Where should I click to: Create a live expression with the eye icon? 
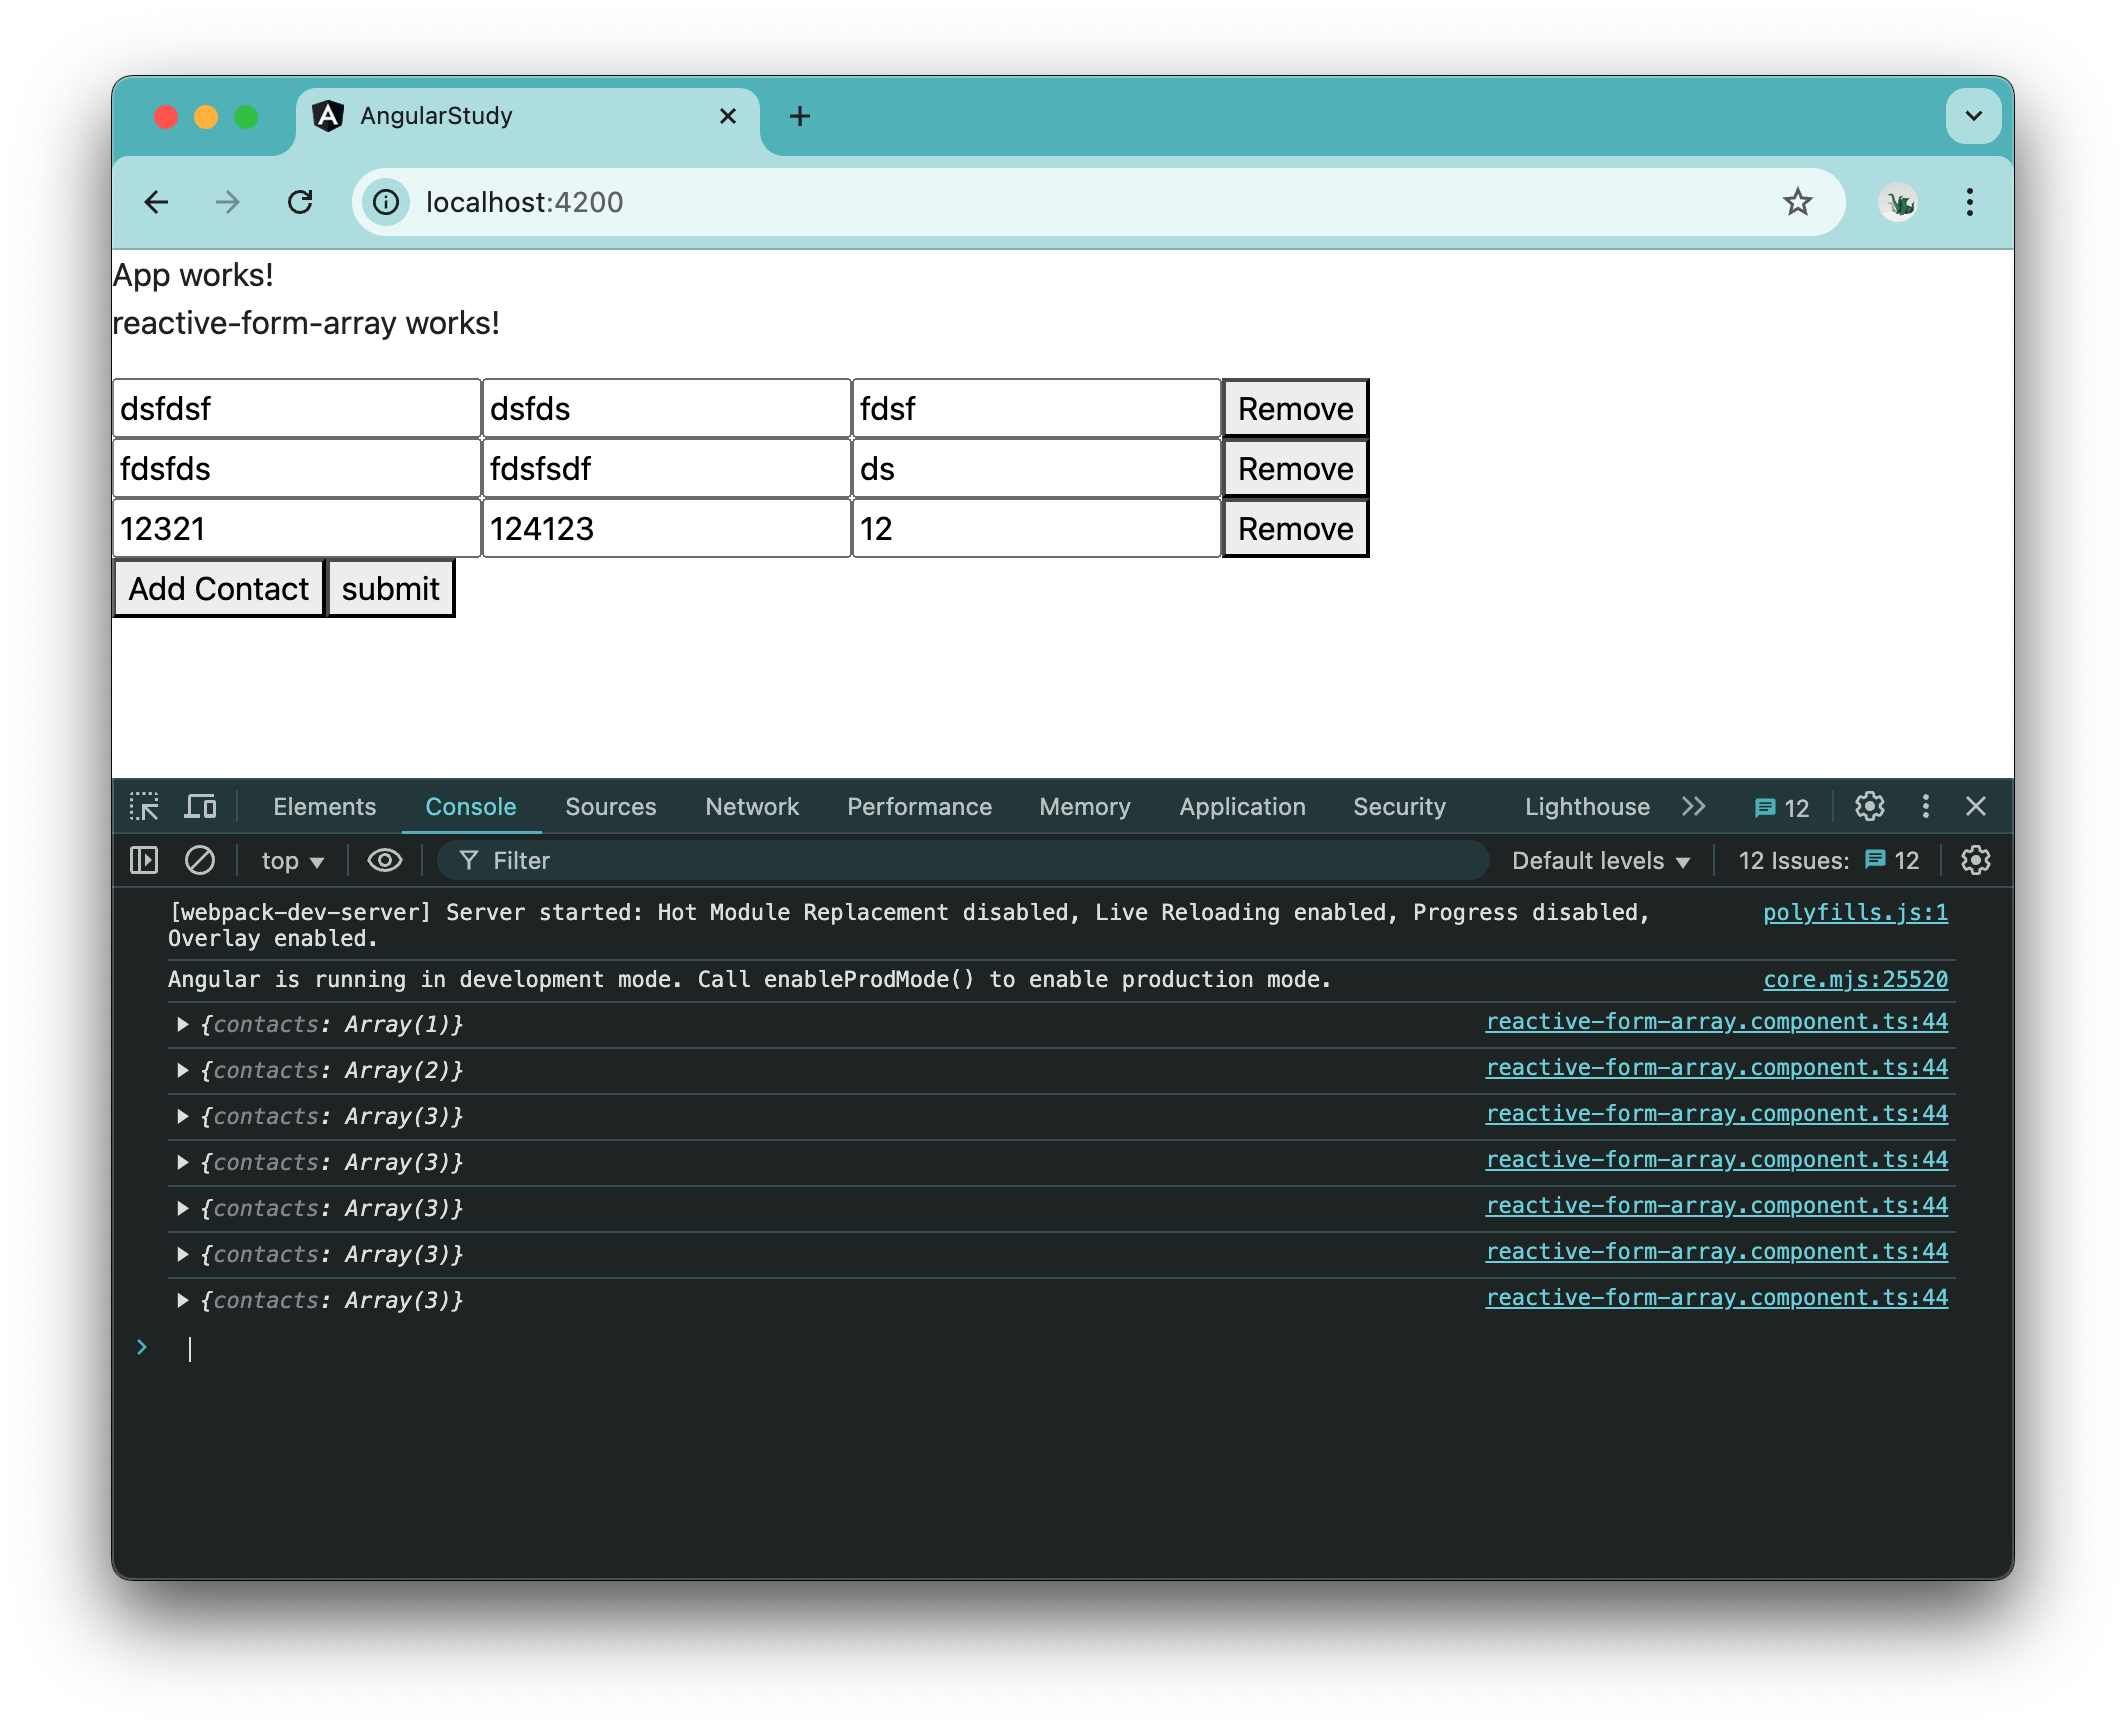coord(384,860)
